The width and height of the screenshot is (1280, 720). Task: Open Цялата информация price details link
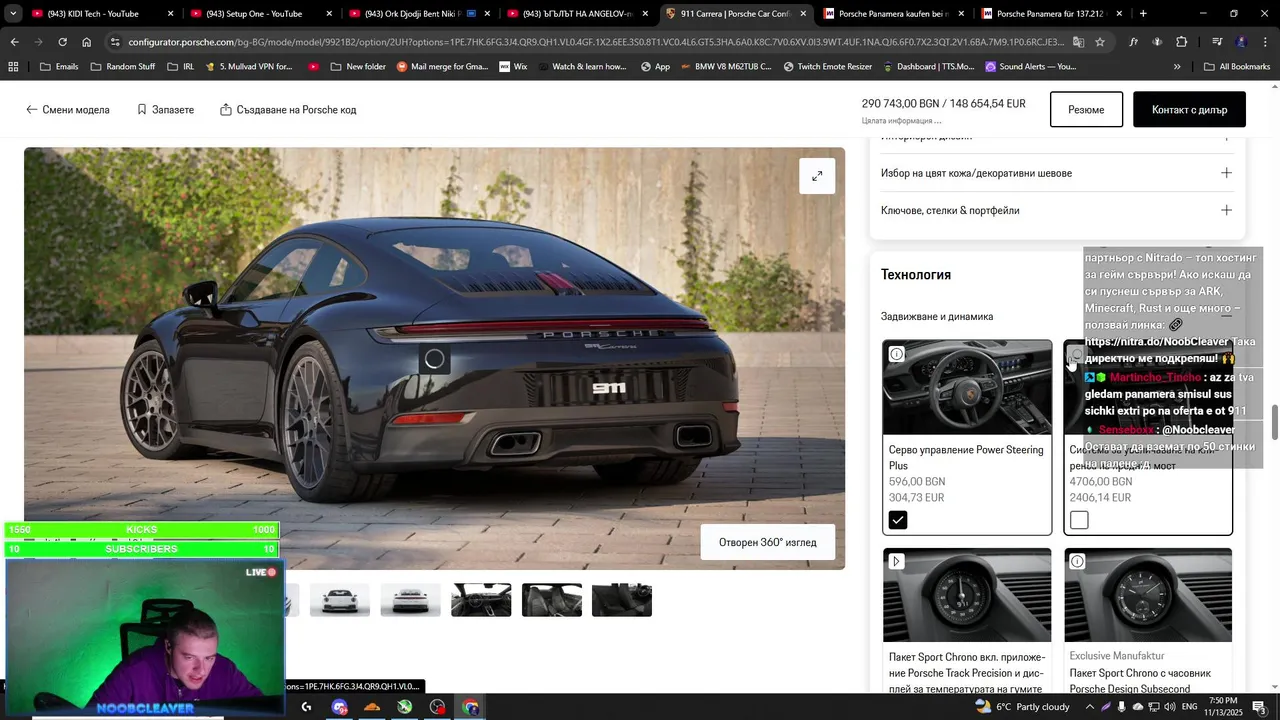pos(901,121)
